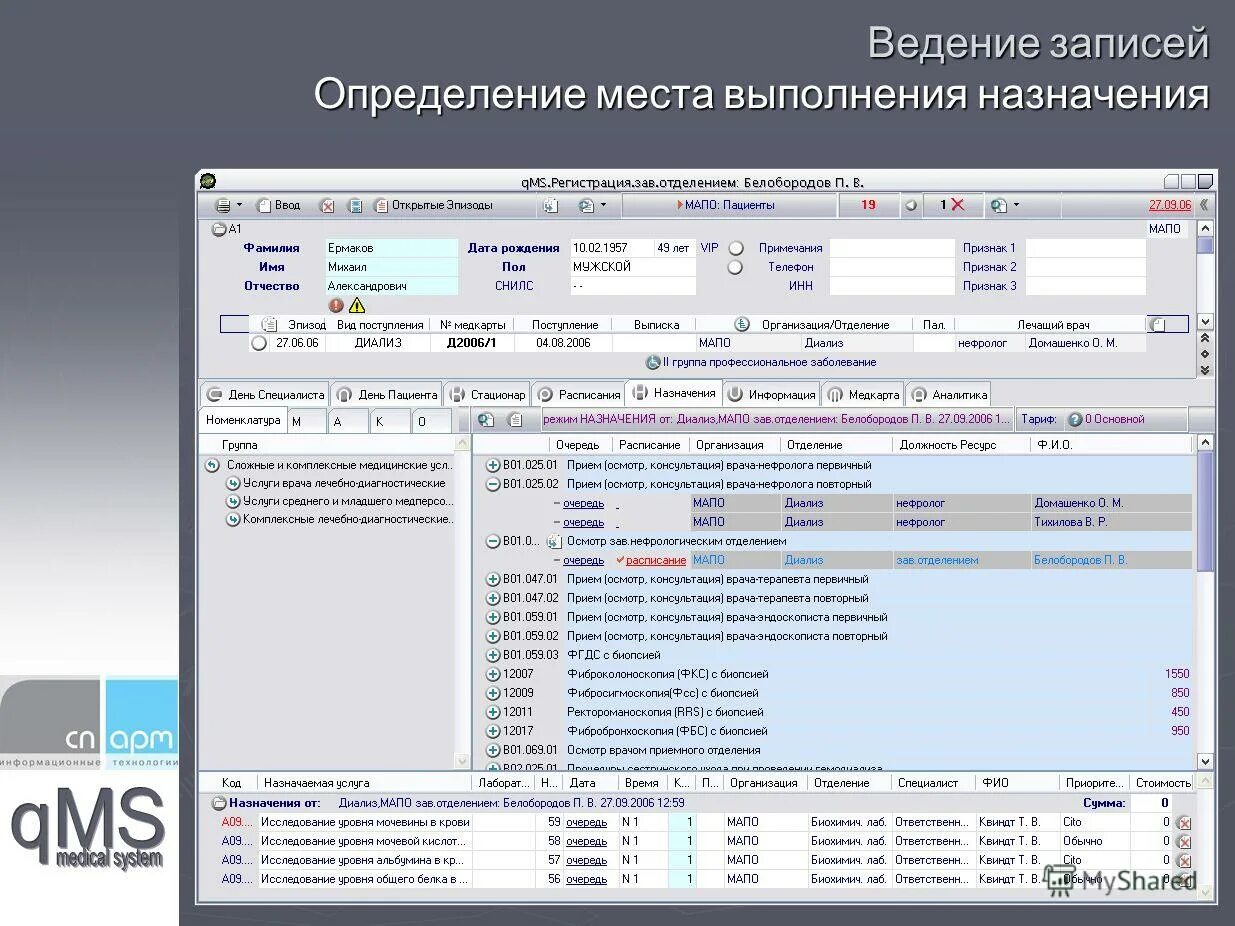
Task: Click the red X delete icon on toolbar
Action: coord(326,206)
